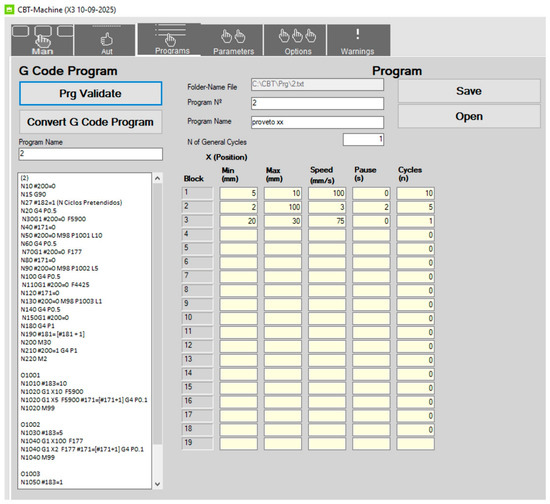550x504 pixels.
Task: Click the O1003 subprogram line
Action: coord(30,474)
